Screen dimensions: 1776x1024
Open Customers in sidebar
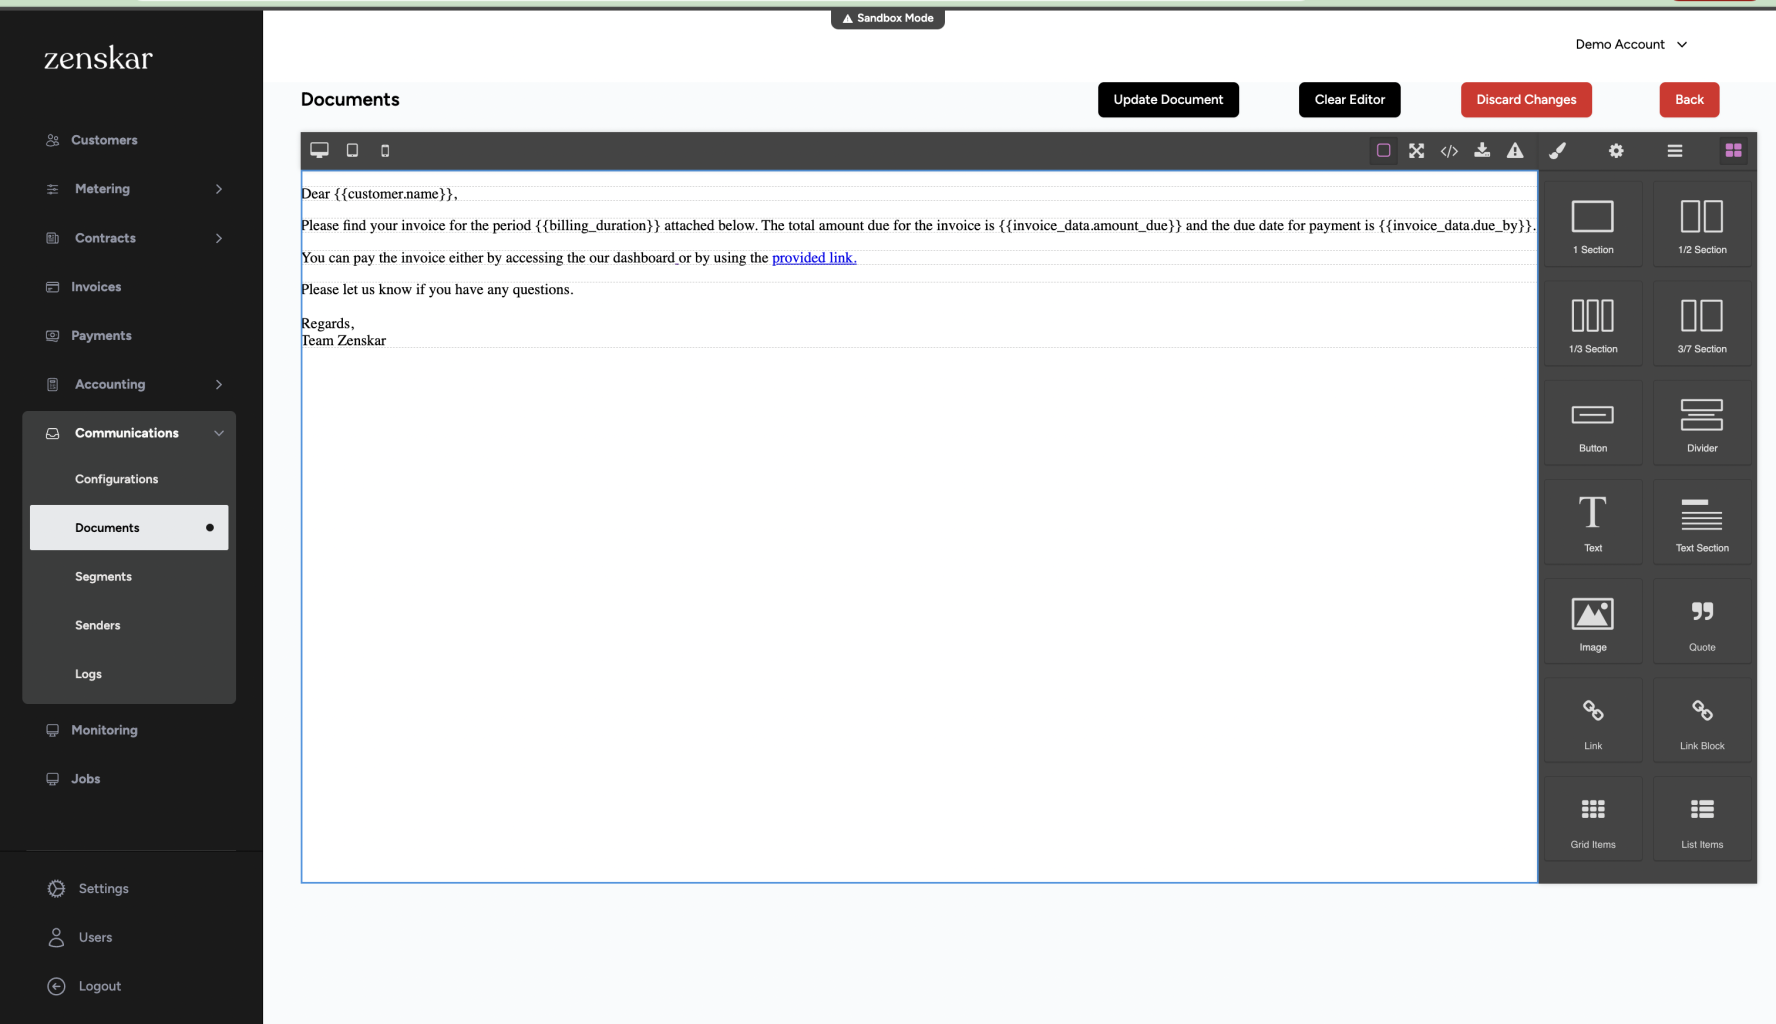pyautogui.click(x=104, y=140)
